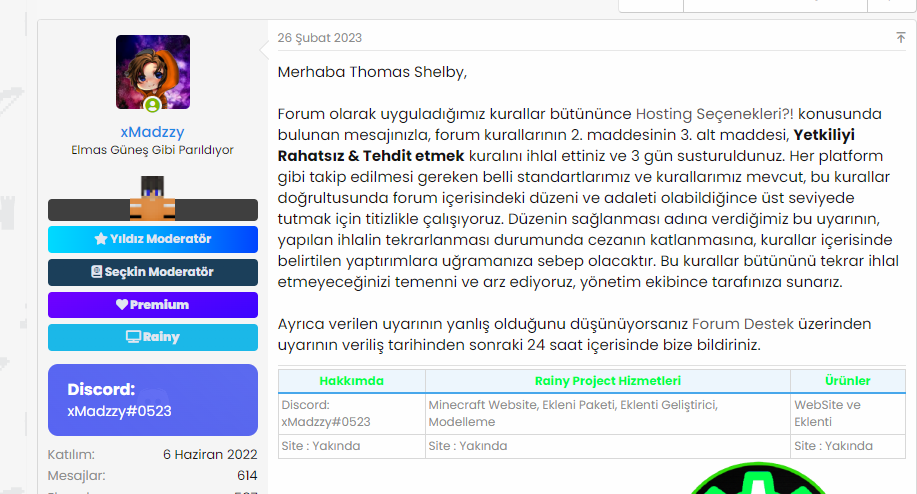The image size is (917, 494).
Task: Open the Forum Destek link
Action: click(743, 324)
